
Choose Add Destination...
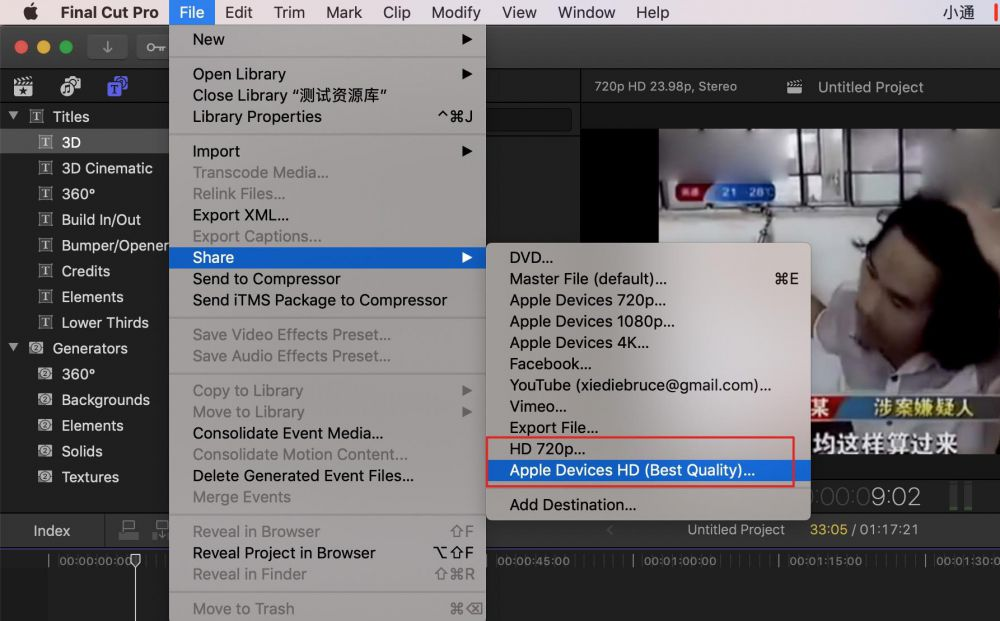[648, 505]
